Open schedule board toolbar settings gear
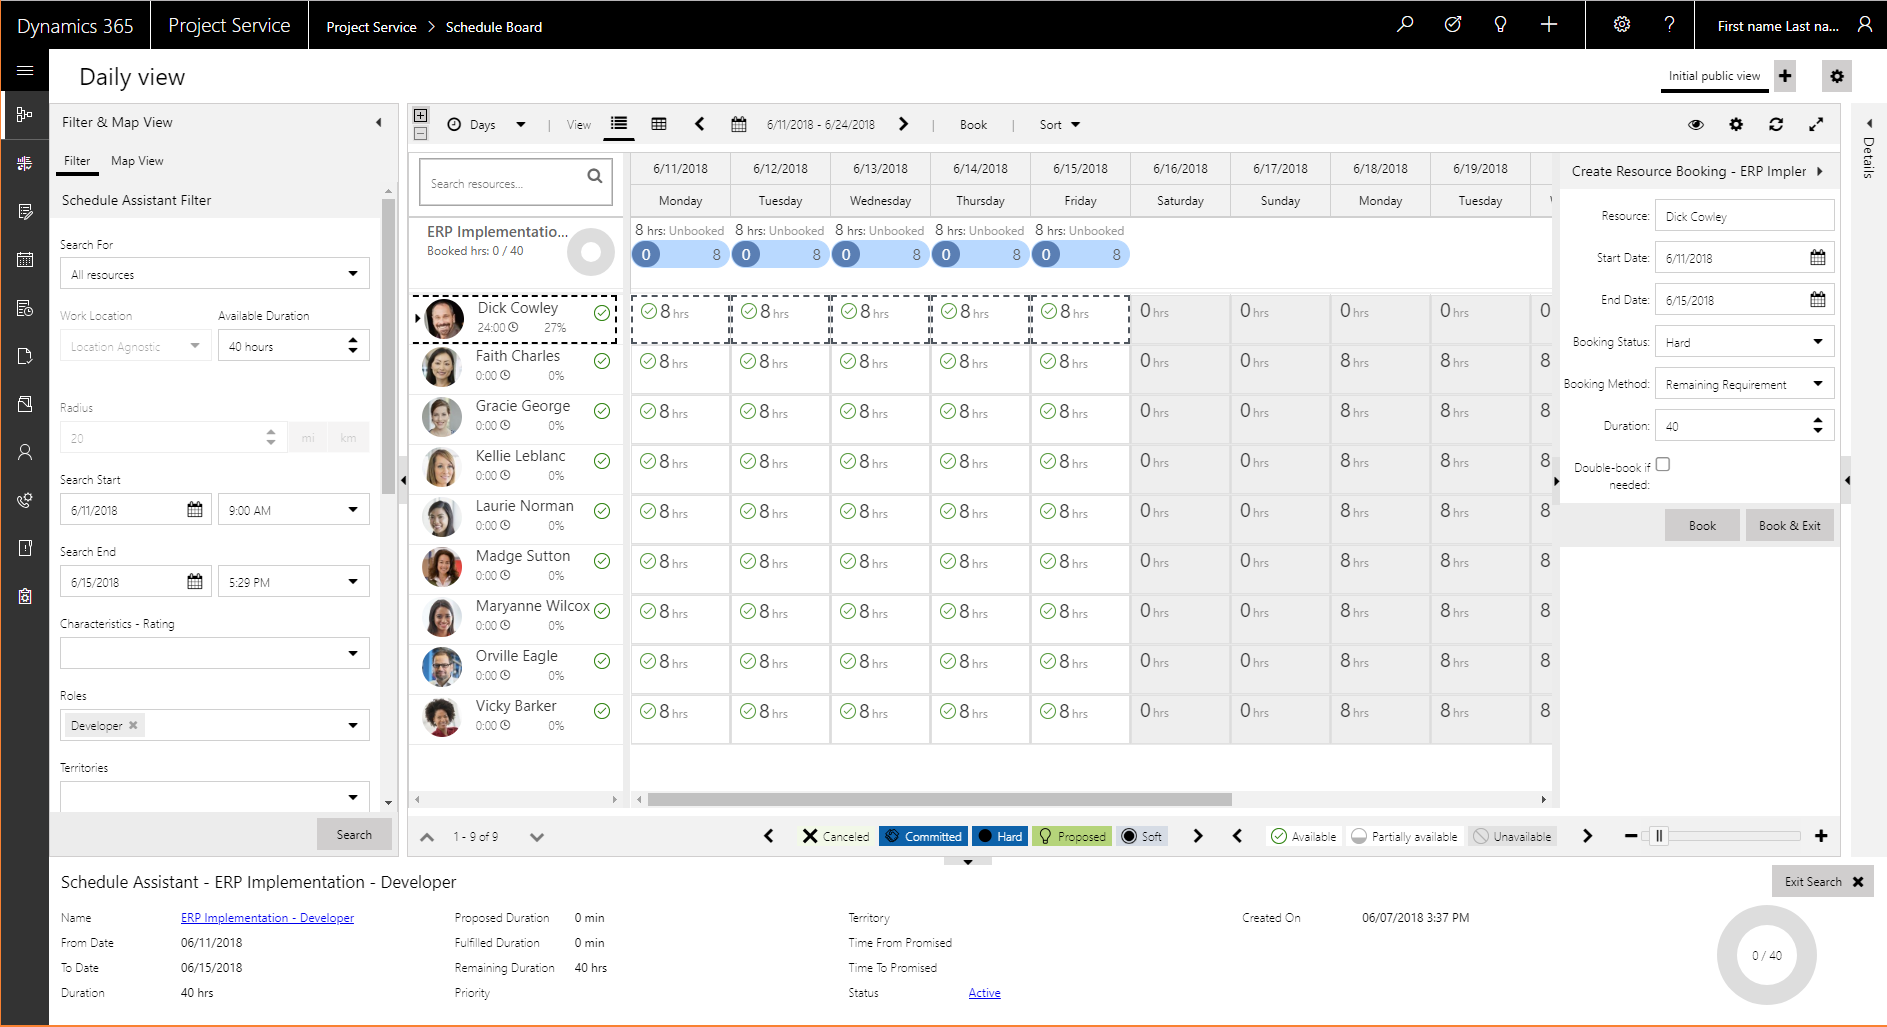Viewport: 1887px width, 1027px height. click(x=1736, y=124)
